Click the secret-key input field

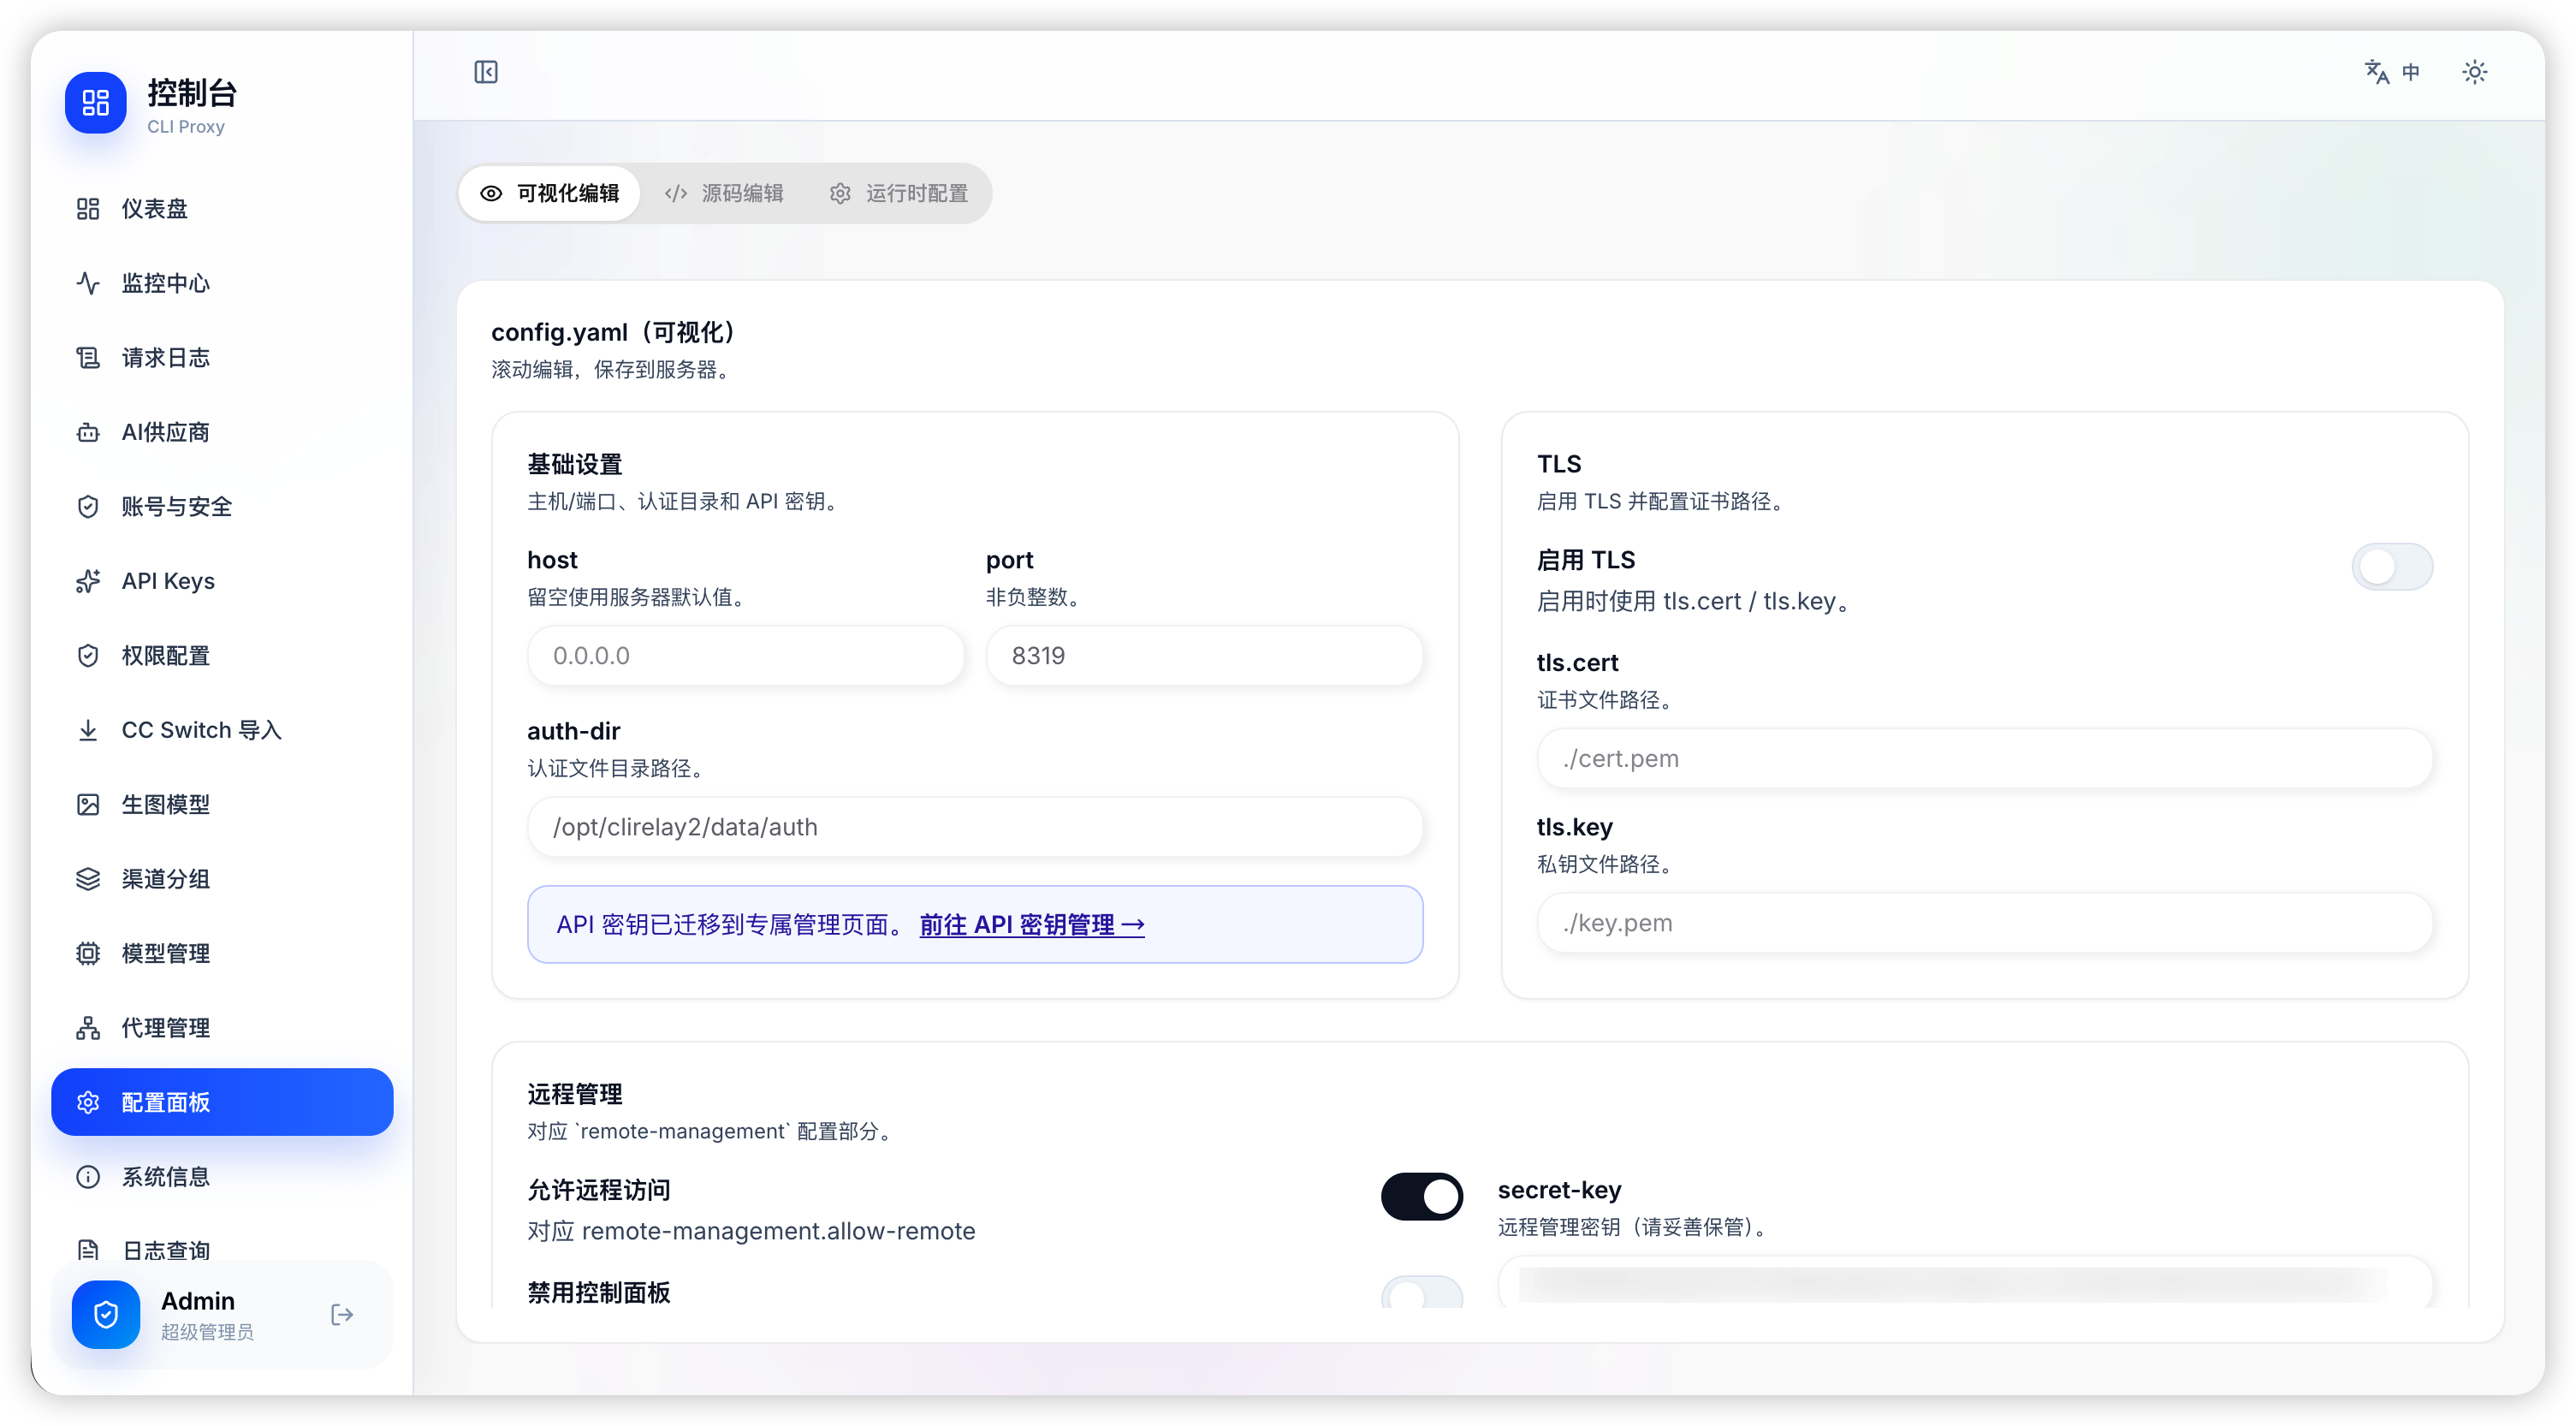(x=1964, y=1282)
